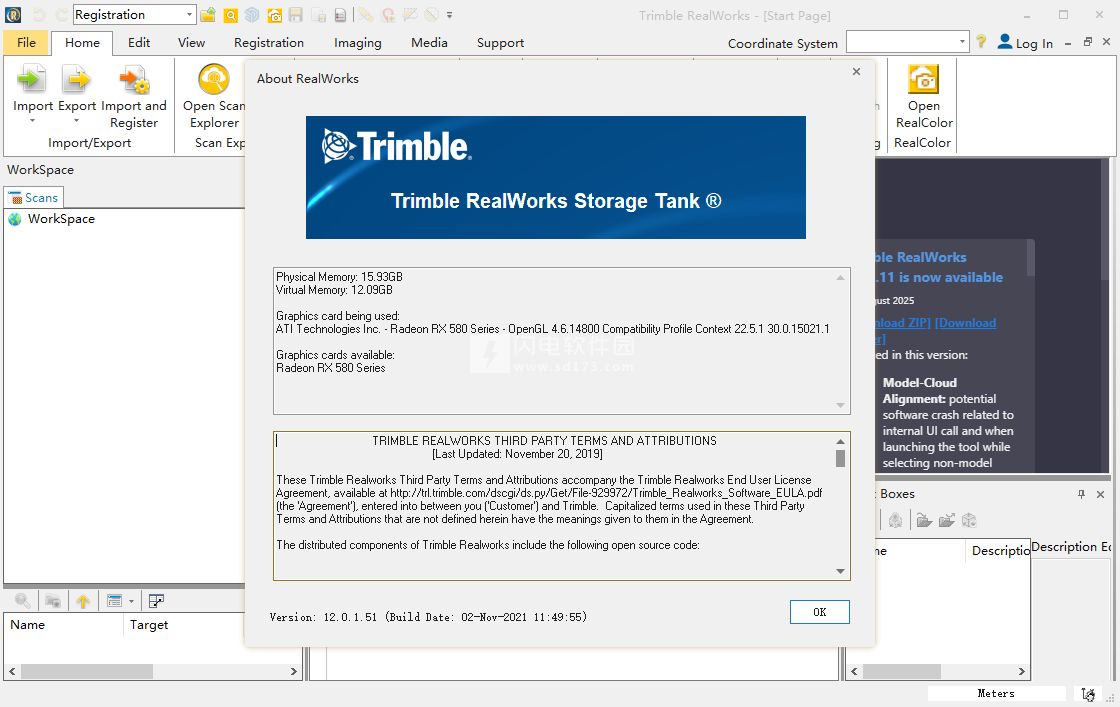Click Log In link
Image resolution: width=1120 pixels, height=707 pixels.
point(1025,43)
